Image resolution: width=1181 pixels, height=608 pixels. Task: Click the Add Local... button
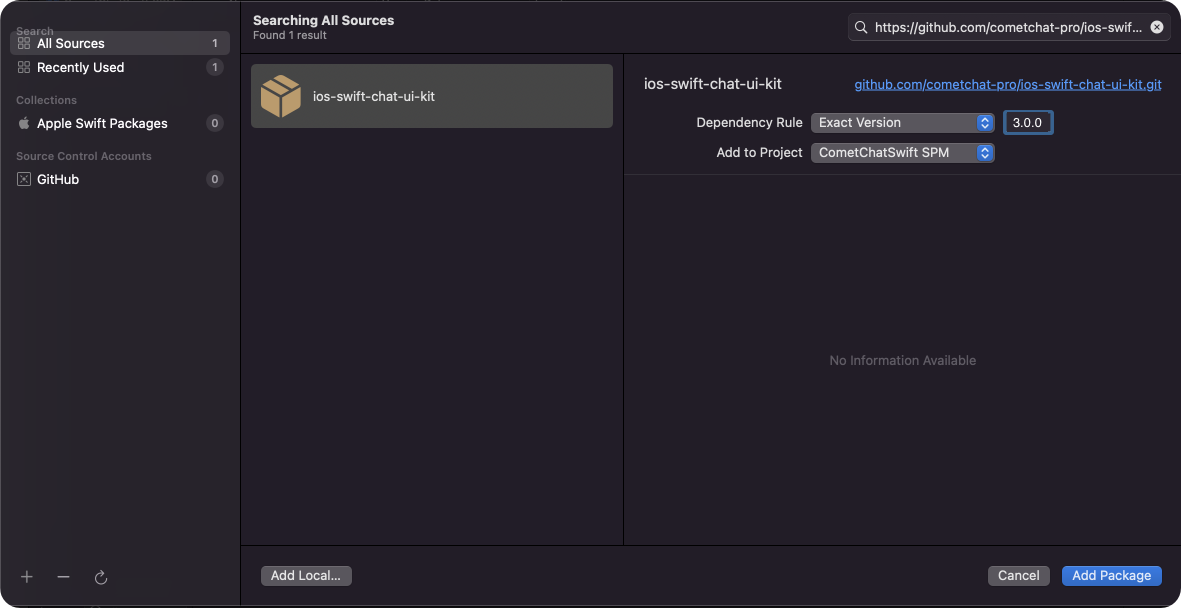[x=306, y=576]
